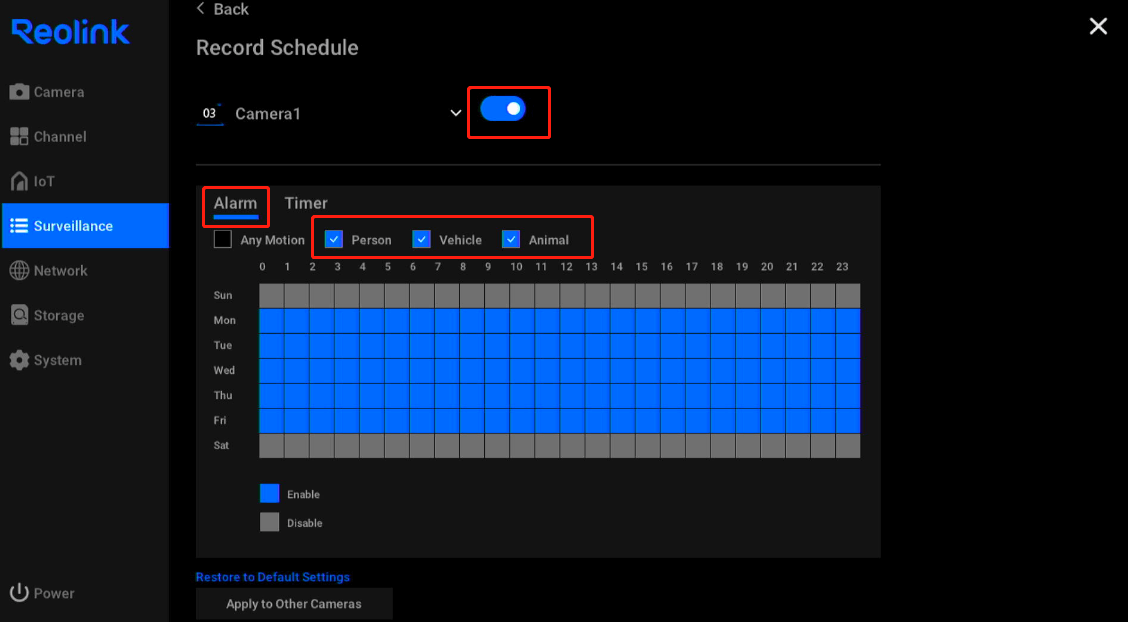The image size is (1128, 622).
Task: Click the Network globe icon
Action: (x=19, y=270)
